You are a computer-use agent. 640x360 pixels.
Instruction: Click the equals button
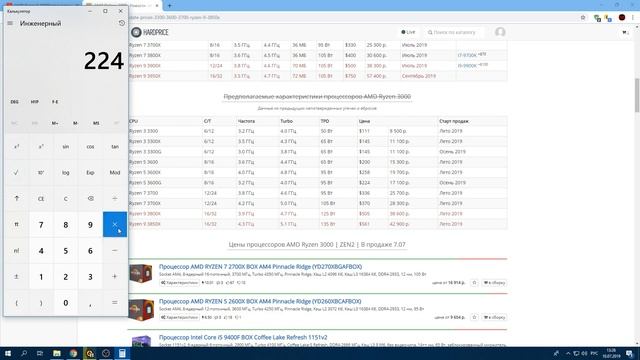[x=115, y=303]
